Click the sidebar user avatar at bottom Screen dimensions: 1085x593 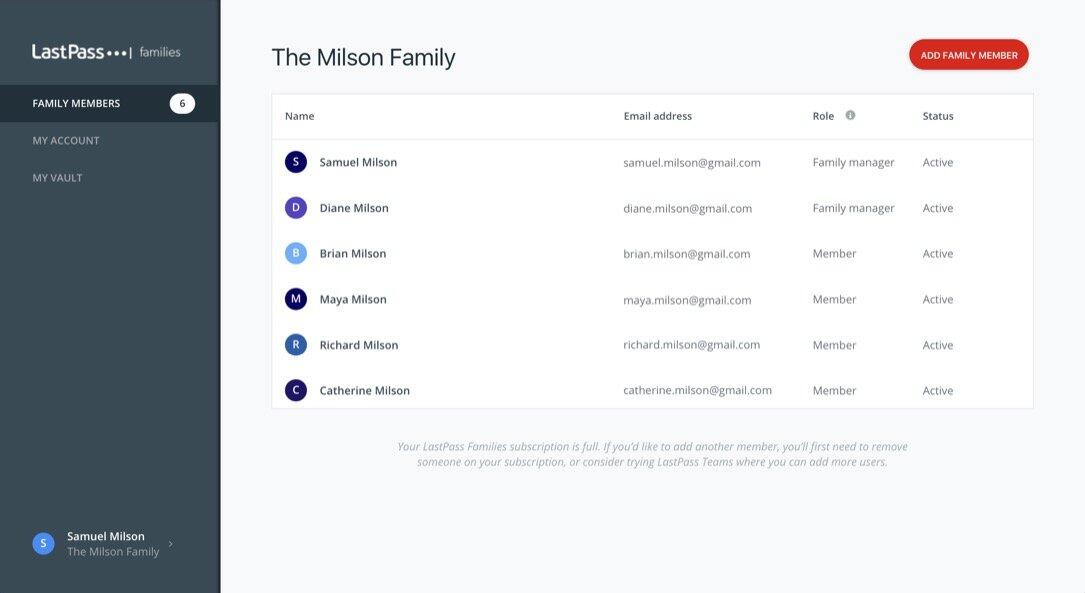pos(43,543)
